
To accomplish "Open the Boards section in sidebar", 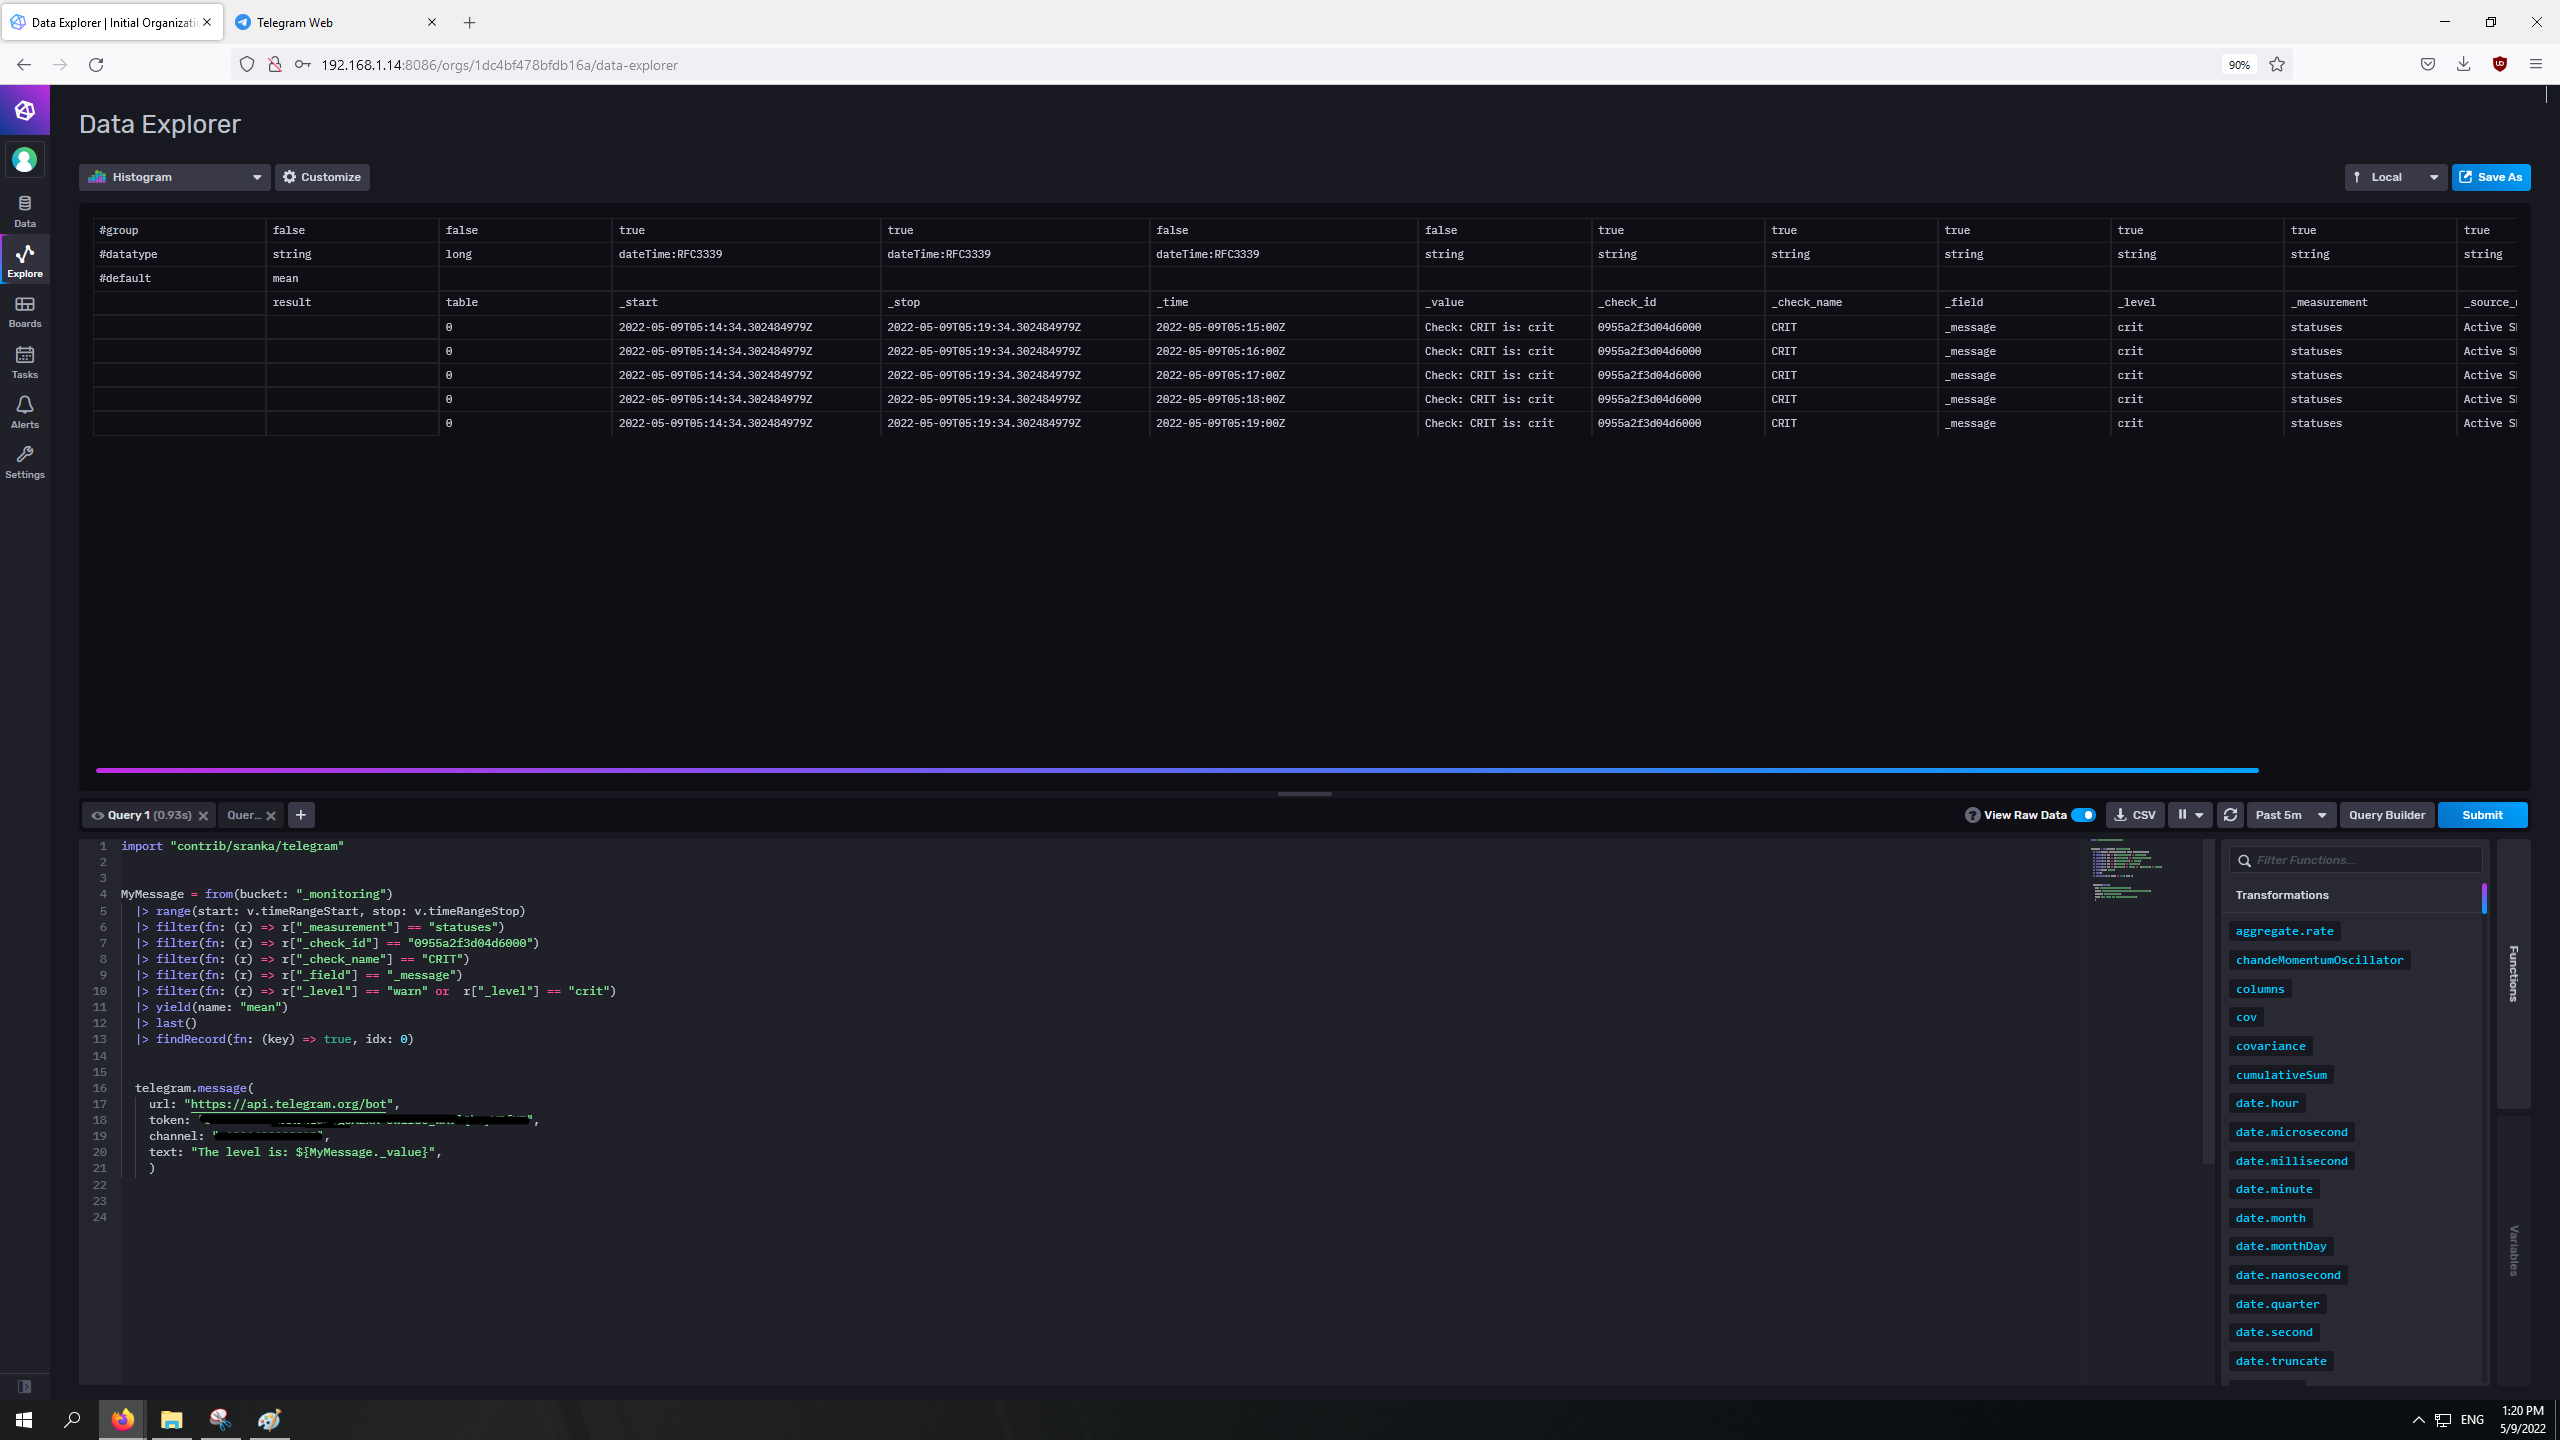I will pyautogui.click(x=25, y=311).
